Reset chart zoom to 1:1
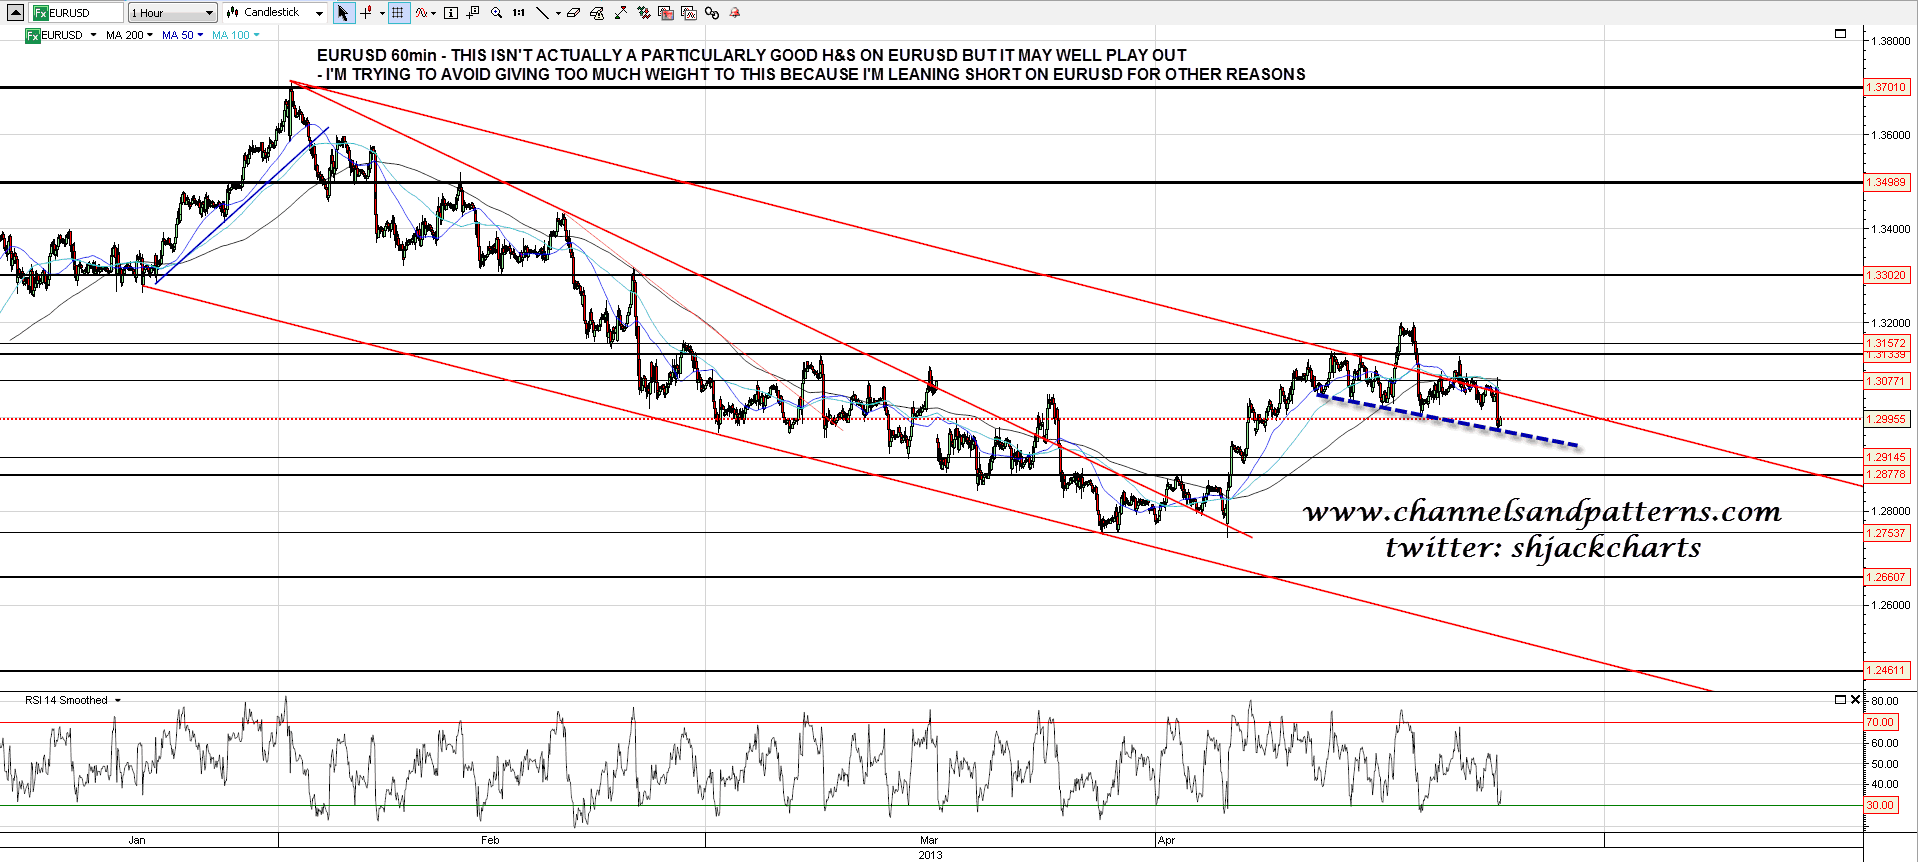Screen dimensions: 1918x862 [518, 13]
